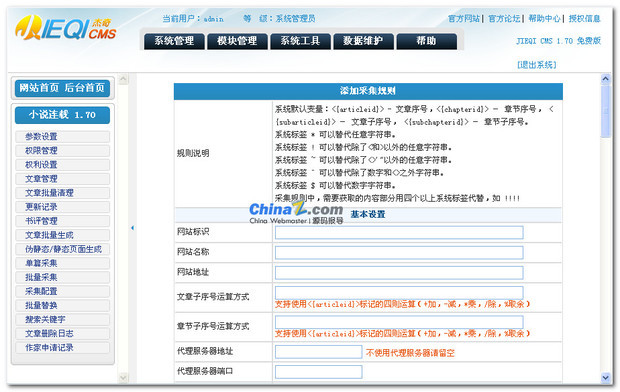Click the main content scrollbar thumb
620x392 pixels.
click(606, 112)
